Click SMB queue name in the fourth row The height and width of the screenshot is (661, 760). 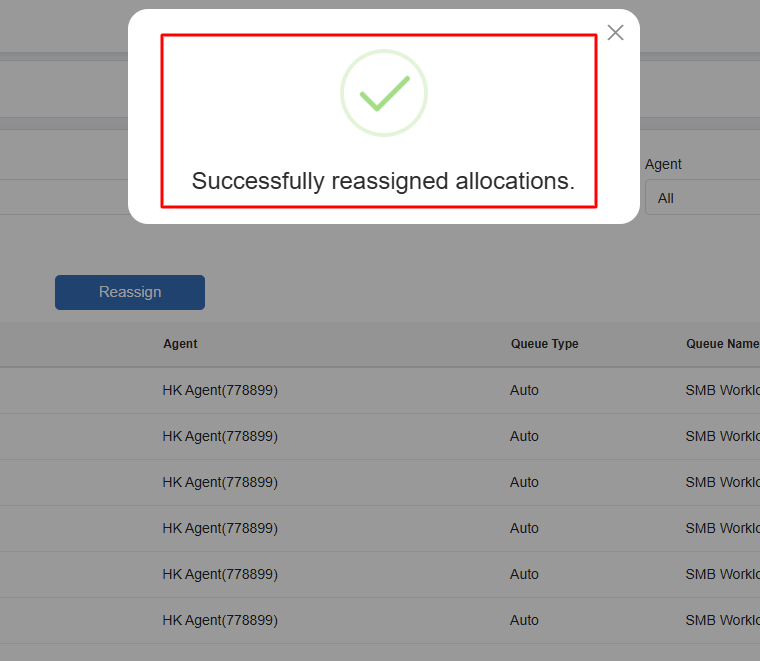pos(722,528)
